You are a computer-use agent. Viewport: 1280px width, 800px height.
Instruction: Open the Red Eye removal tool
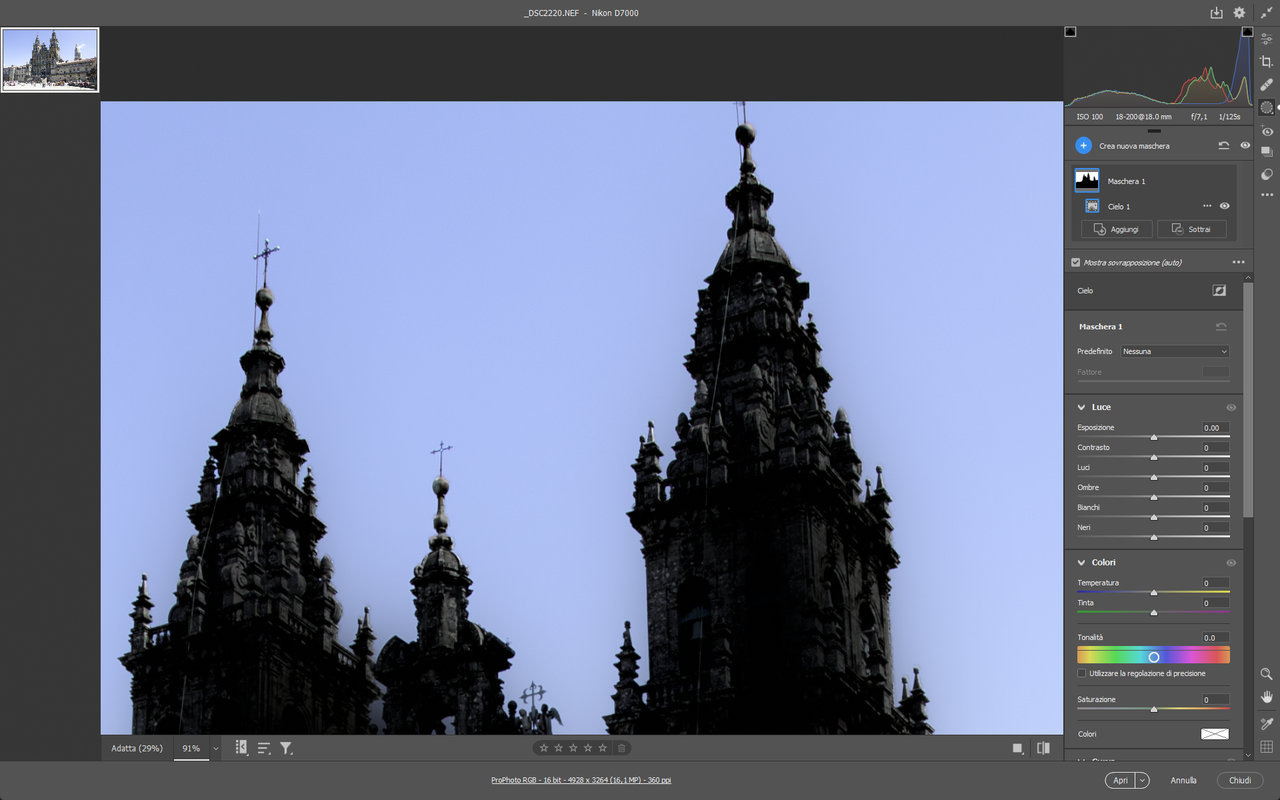(x=1267, y=131)
